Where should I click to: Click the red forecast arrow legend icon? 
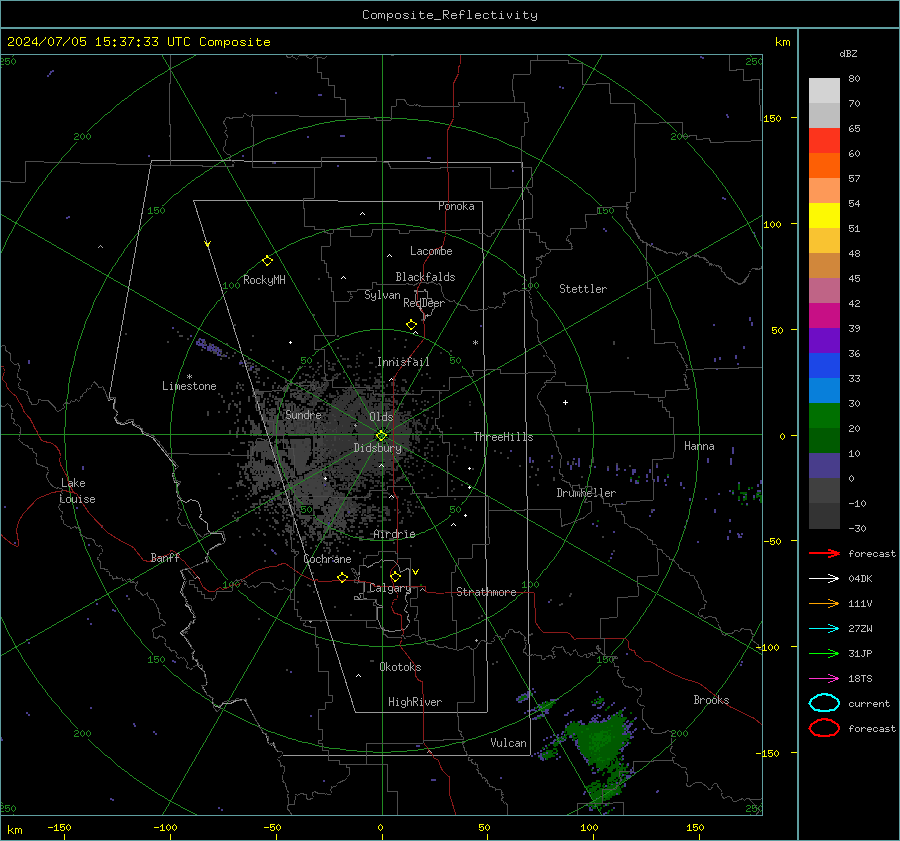(824, 553)
